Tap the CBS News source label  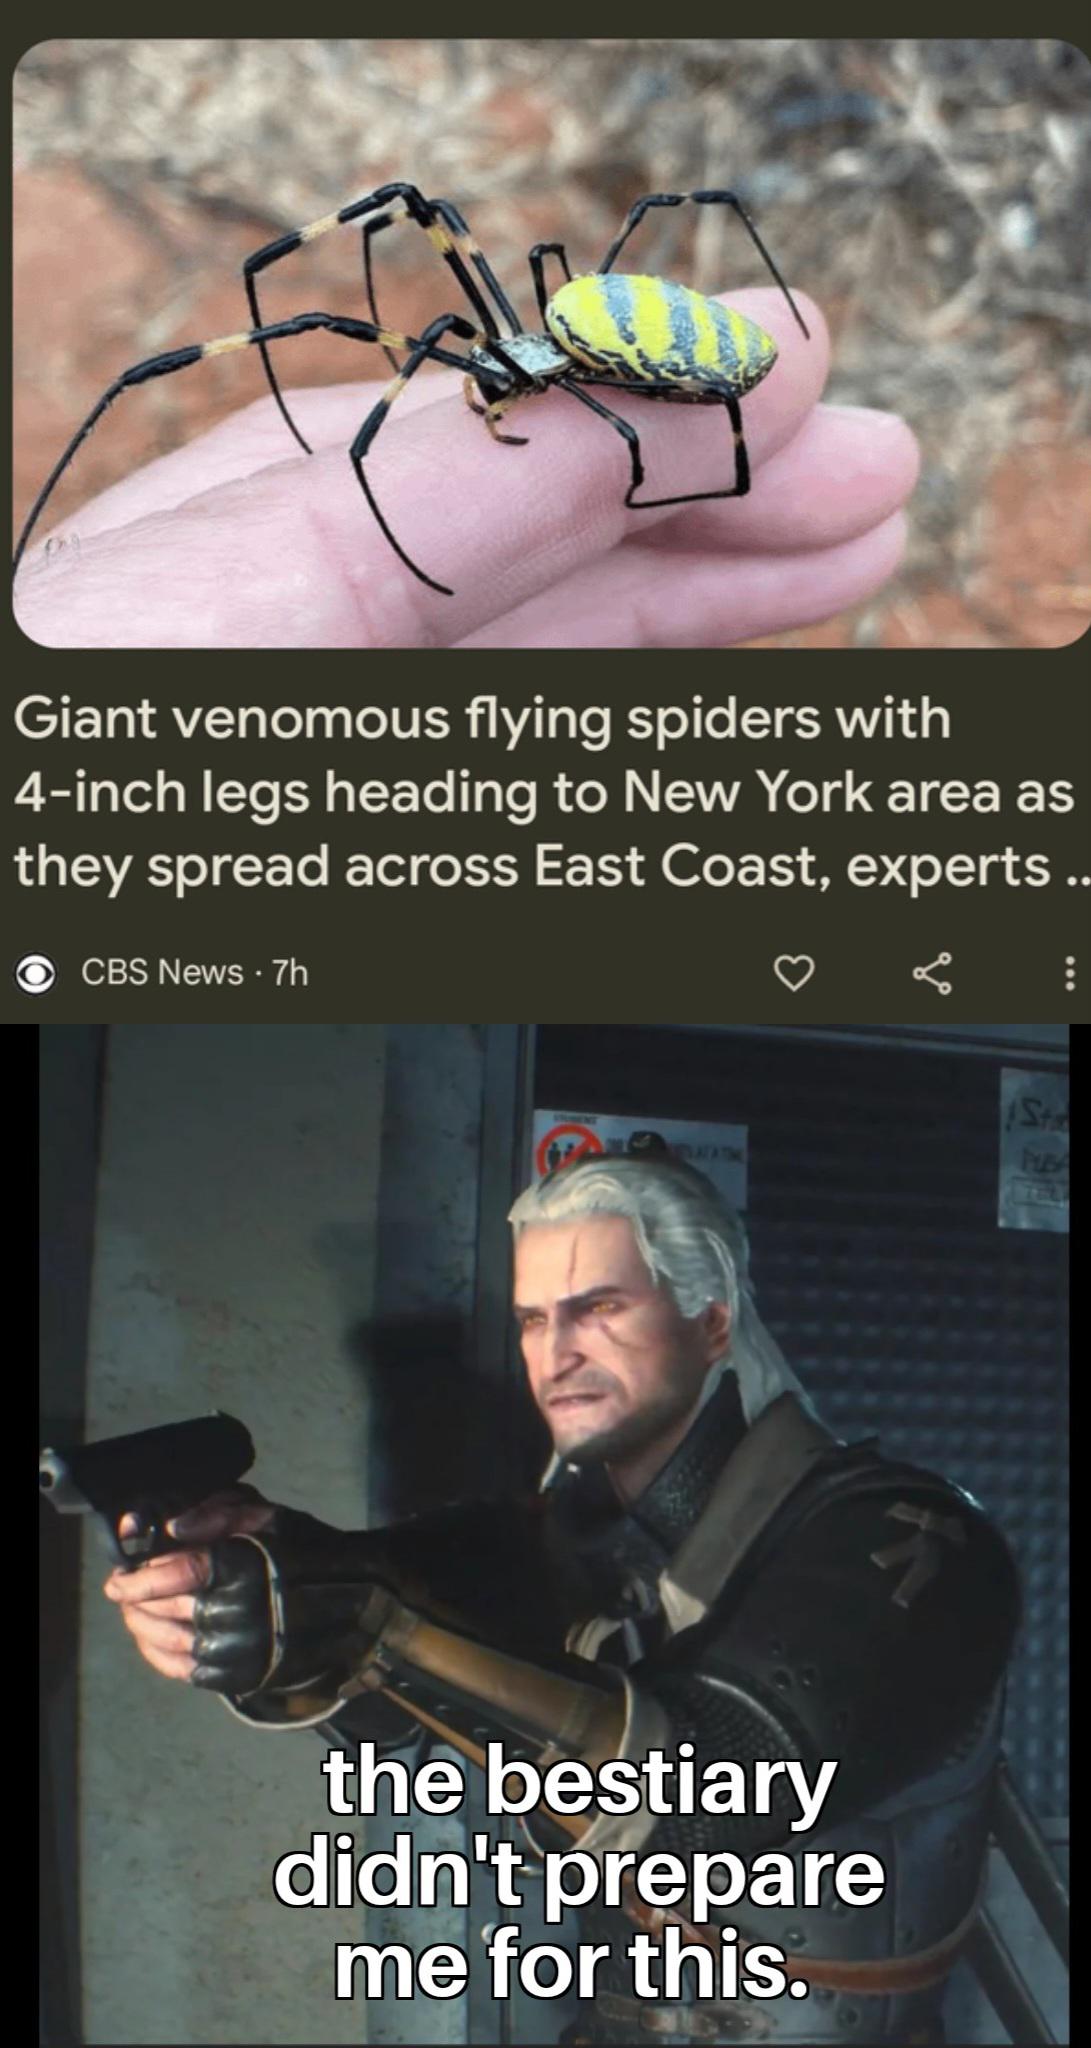(162, 972)
